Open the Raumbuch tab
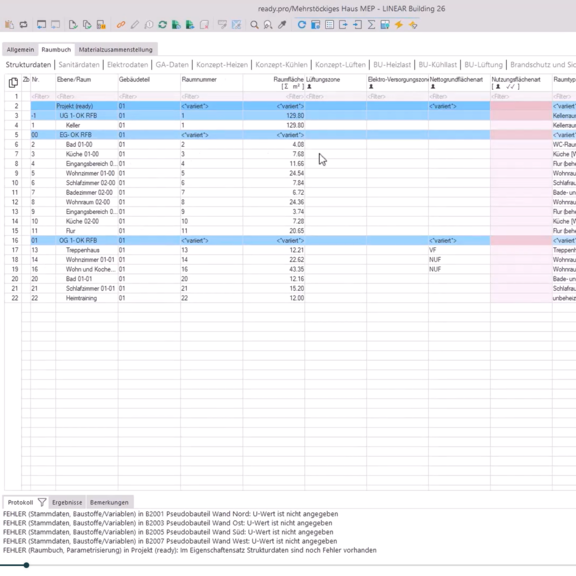Image resolution: width=576 pixels, height=576 pixels. coord(56,50)
